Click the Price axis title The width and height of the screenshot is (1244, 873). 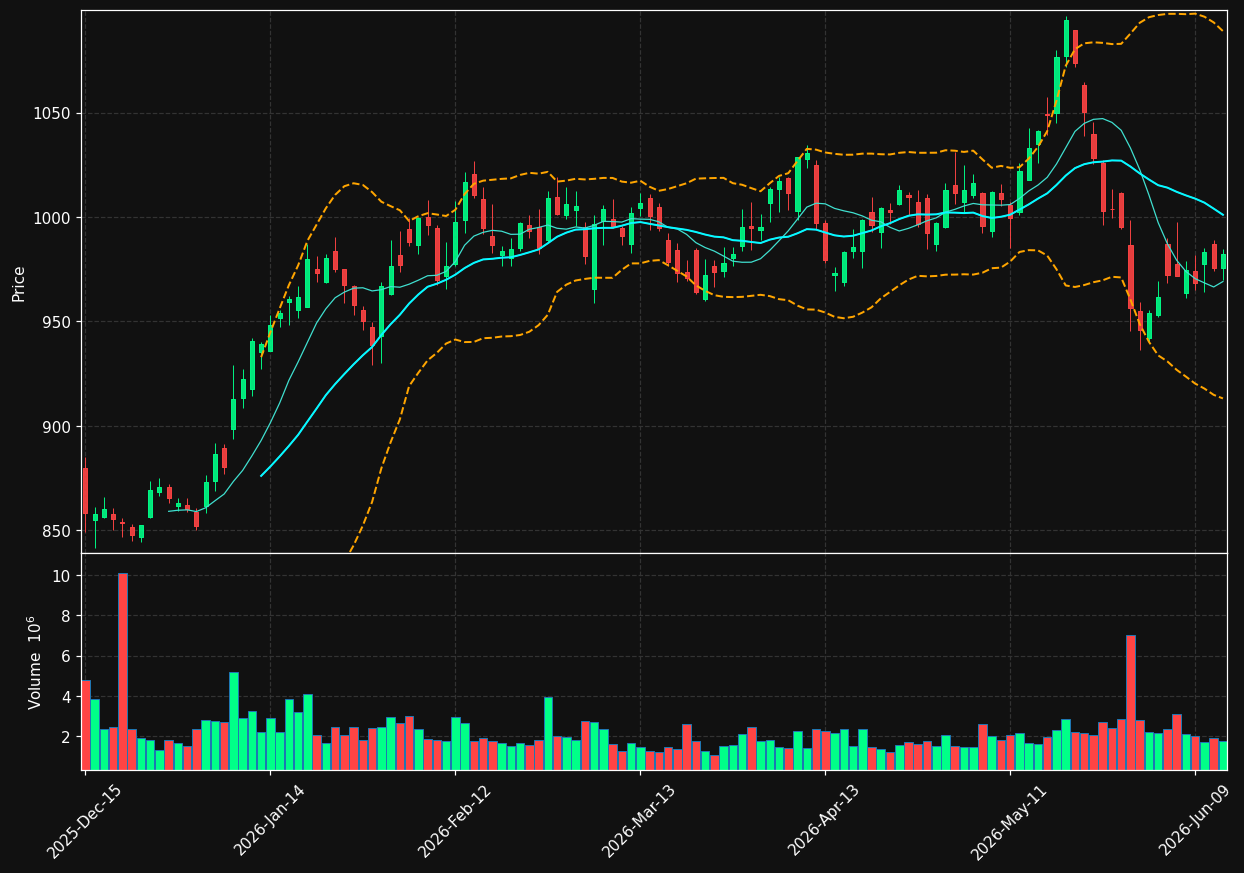pos(19,283)
